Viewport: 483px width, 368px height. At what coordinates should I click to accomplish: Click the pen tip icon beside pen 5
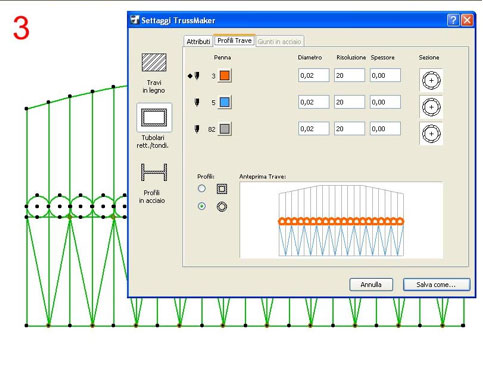pyautogui.click(x=197, y=102)
